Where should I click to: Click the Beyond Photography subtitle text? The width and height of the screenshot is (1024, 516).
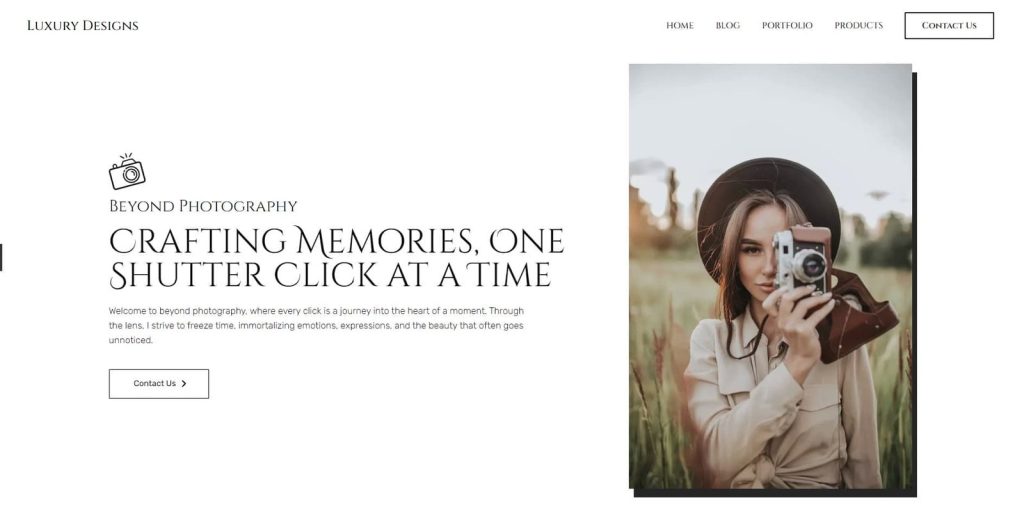tap(203, 206)
